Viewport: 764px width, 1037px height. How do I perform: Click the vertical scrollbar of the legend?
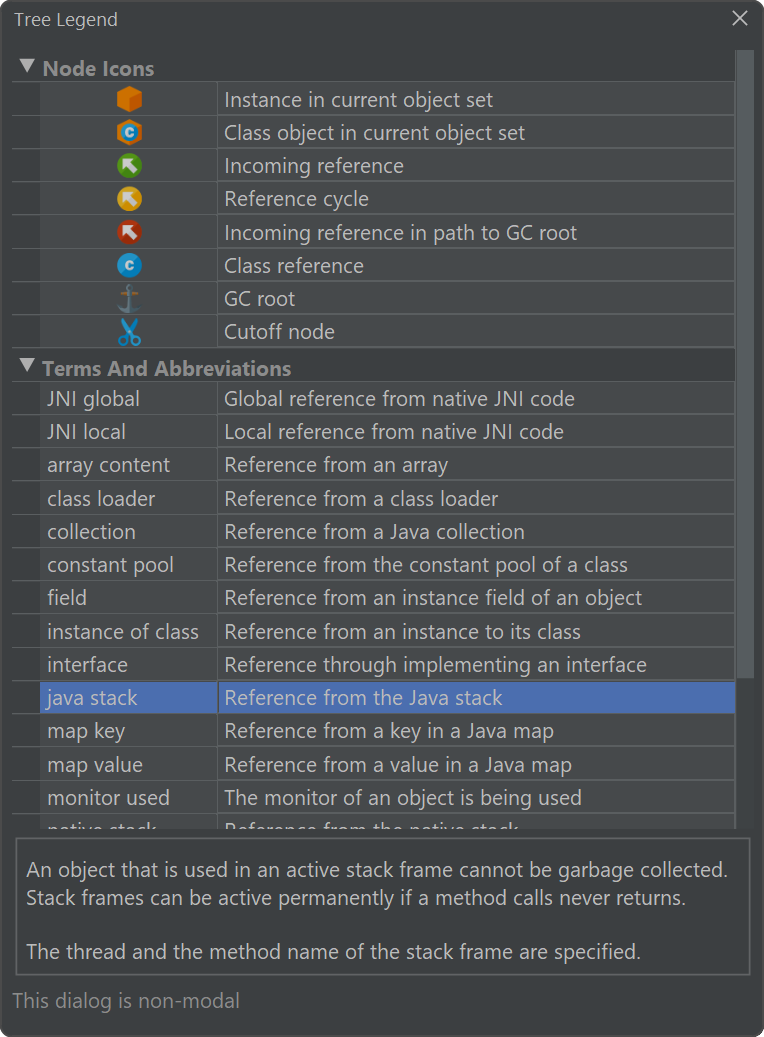[744, 400]
